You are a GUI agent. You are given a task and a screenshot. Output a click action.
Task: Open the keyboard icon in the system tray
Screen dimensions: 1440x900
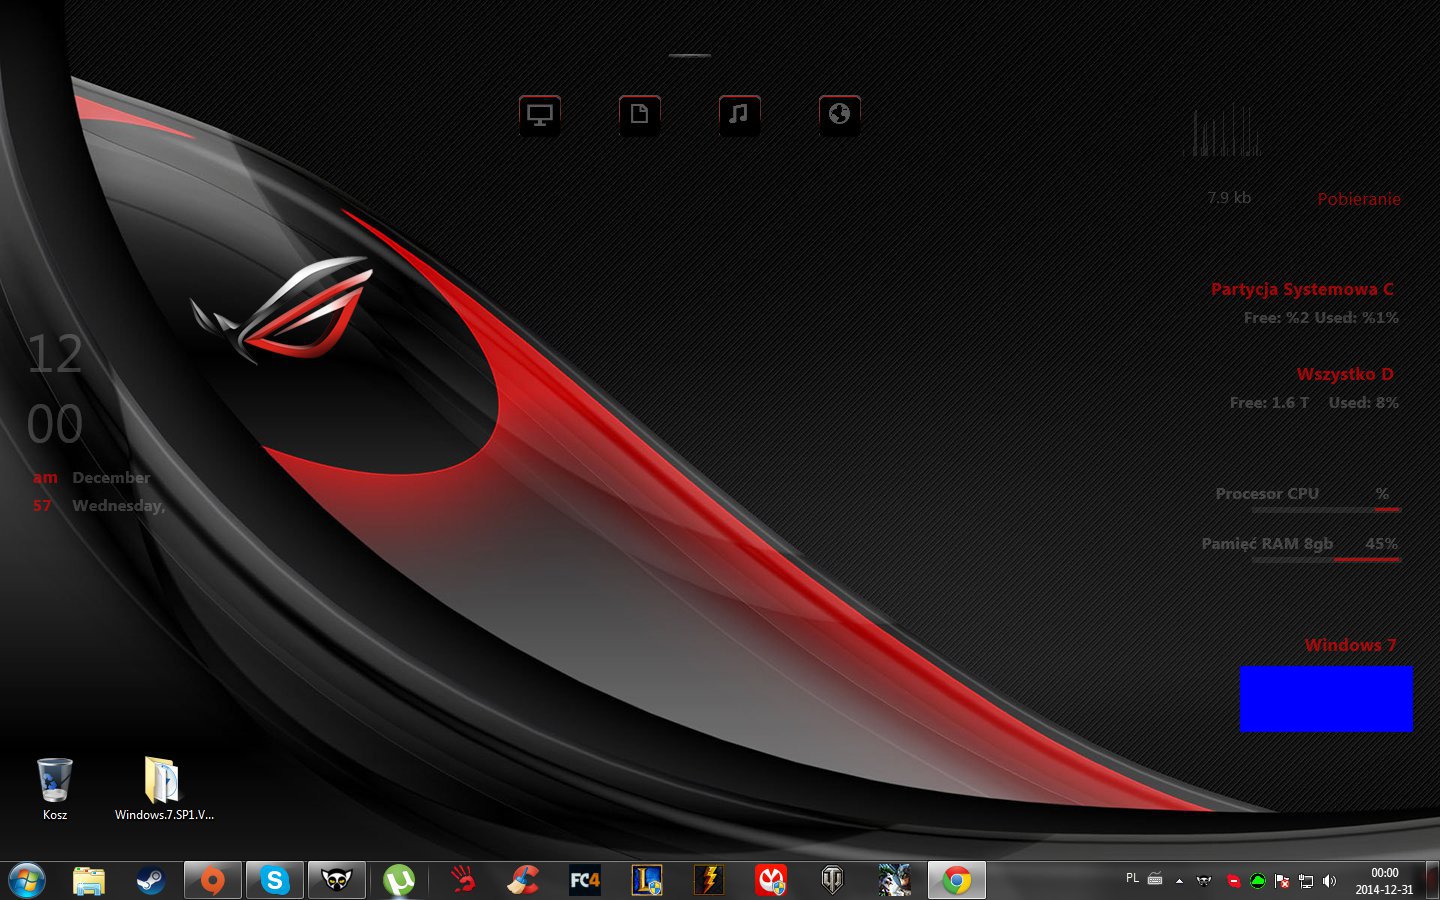click(1155, 880)
